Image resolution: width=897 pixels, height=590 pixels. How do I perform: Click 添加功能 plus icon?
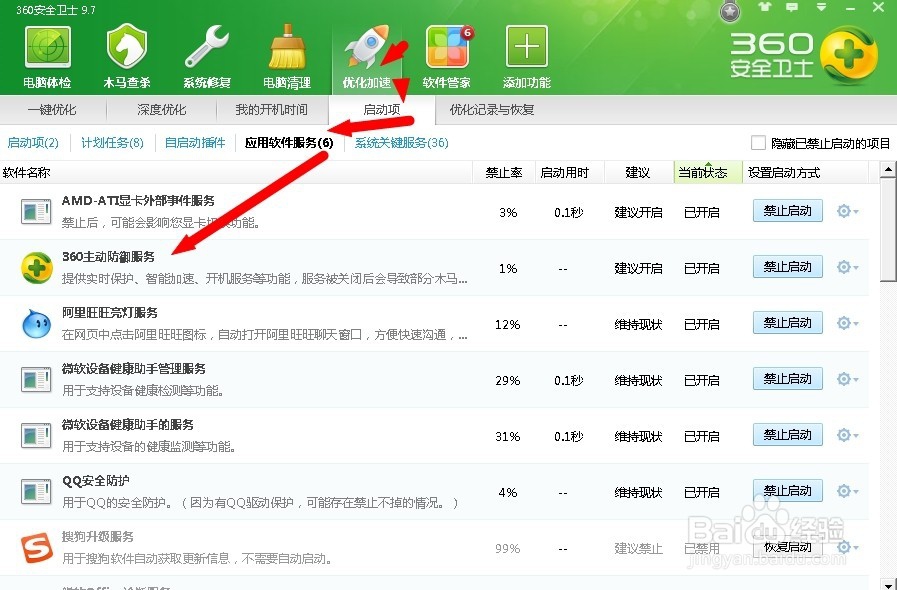tap(527, 47)
